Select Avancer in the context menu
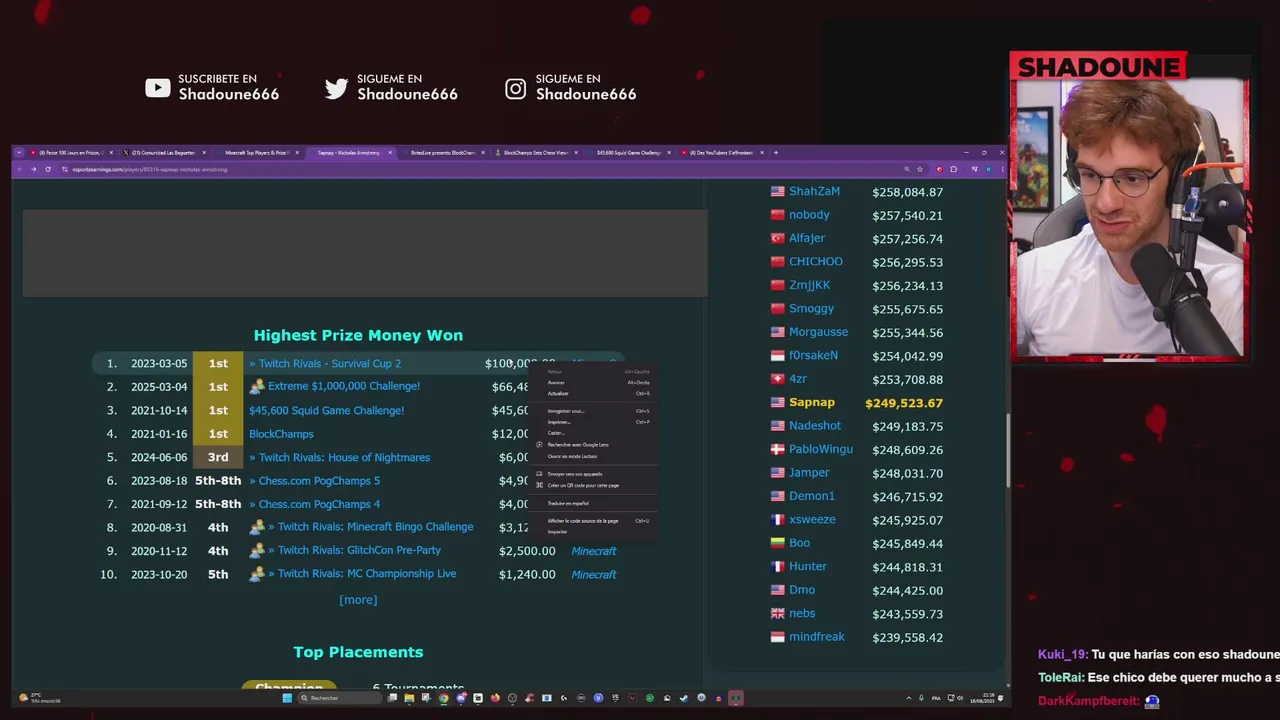Image resolution: width=1280 pixels, height=720 pixels. coord(594,382)
